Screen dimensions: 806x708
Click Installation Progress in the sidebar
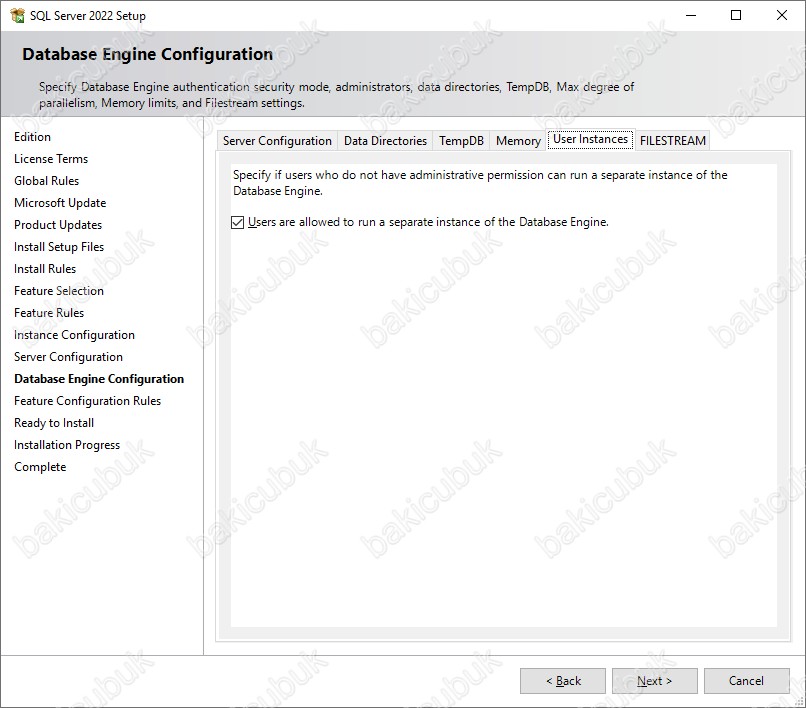(67, 445)
